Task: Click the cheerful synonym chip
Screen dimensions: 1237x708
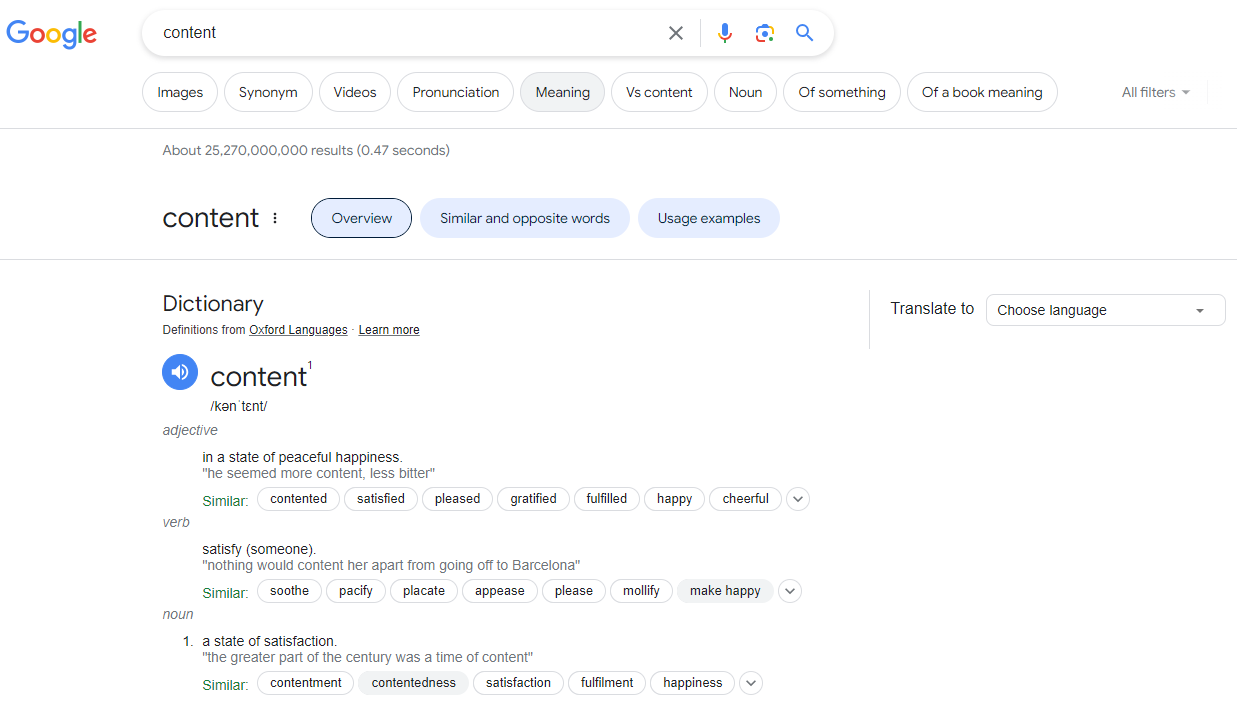Action: pos(745,499)
